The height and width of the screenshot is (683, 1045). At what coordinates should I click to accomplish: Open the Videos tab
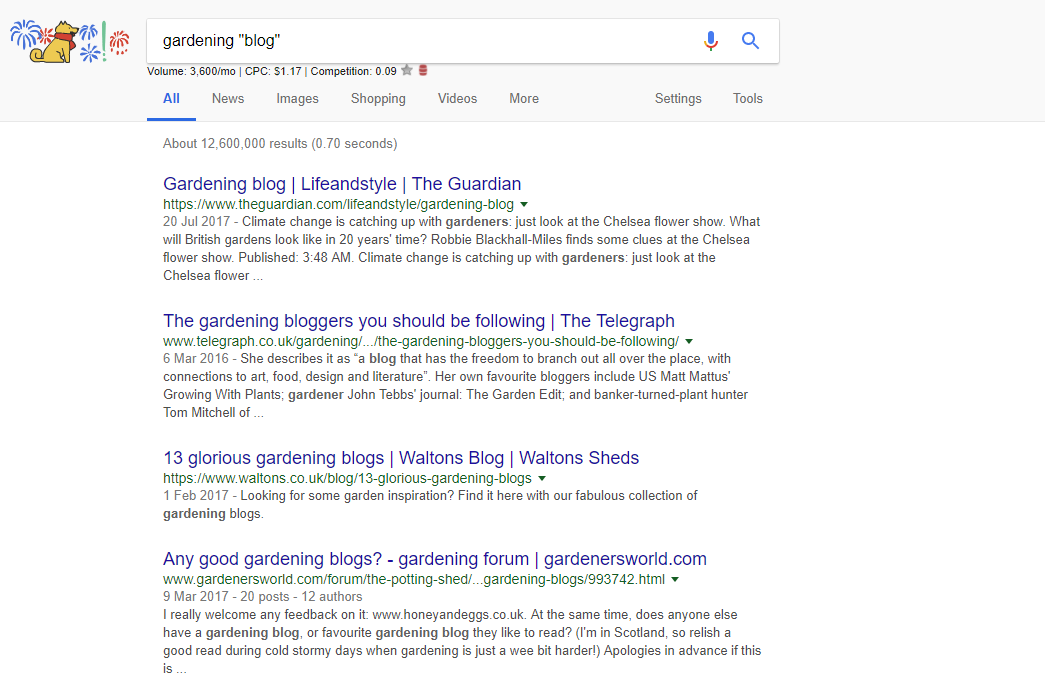point(457,99)
